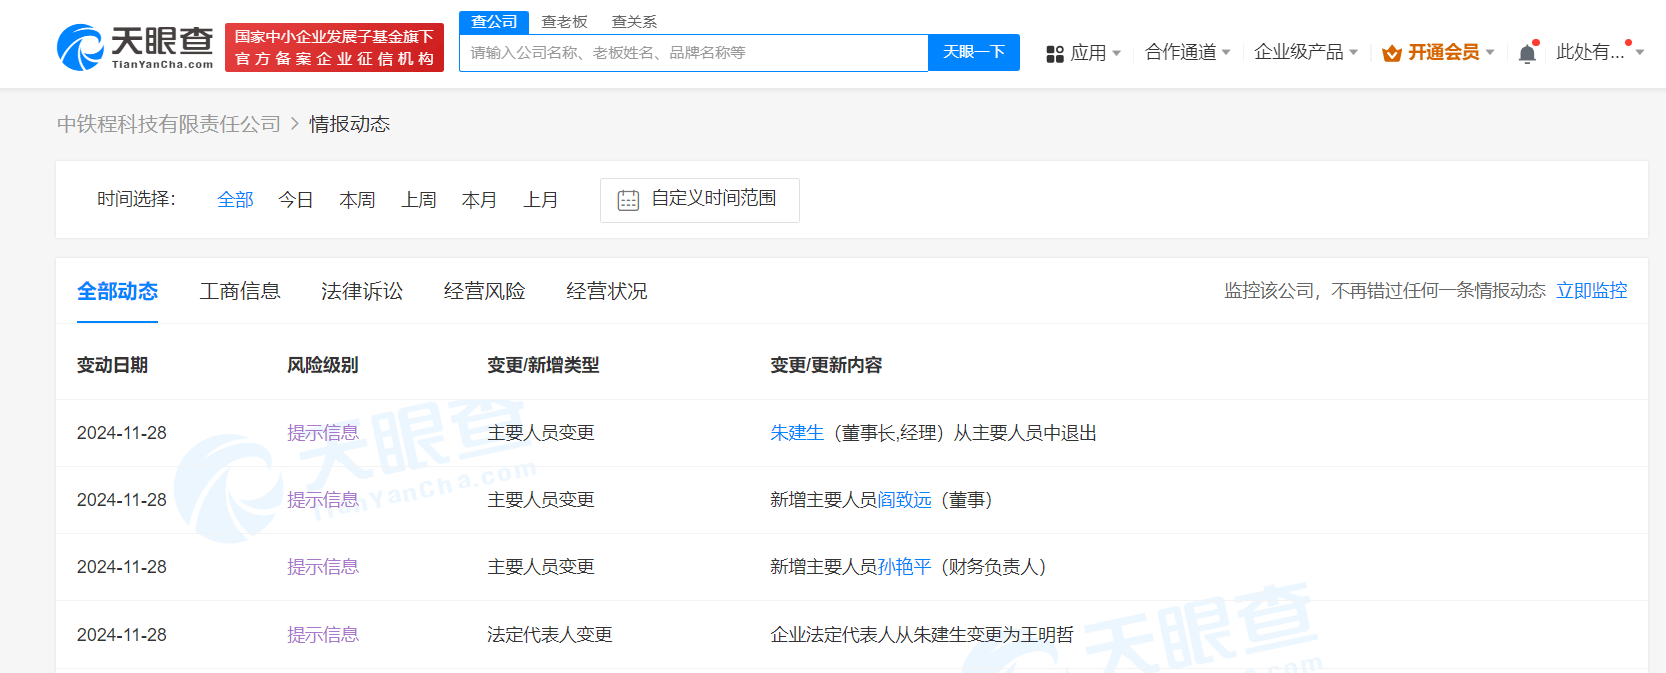
Task: Click the notification bell icon
Action: tap(1527, 54)
